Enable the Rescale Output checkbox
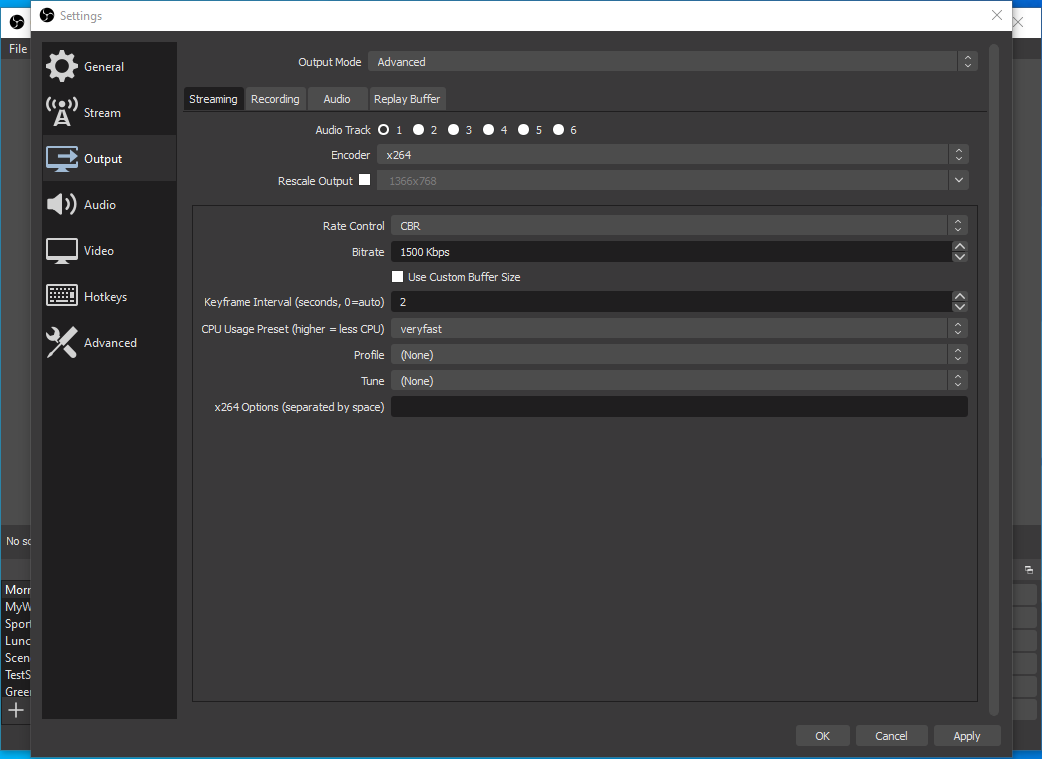This screenshot has height=759, width=1042. (x=364, y=180)
